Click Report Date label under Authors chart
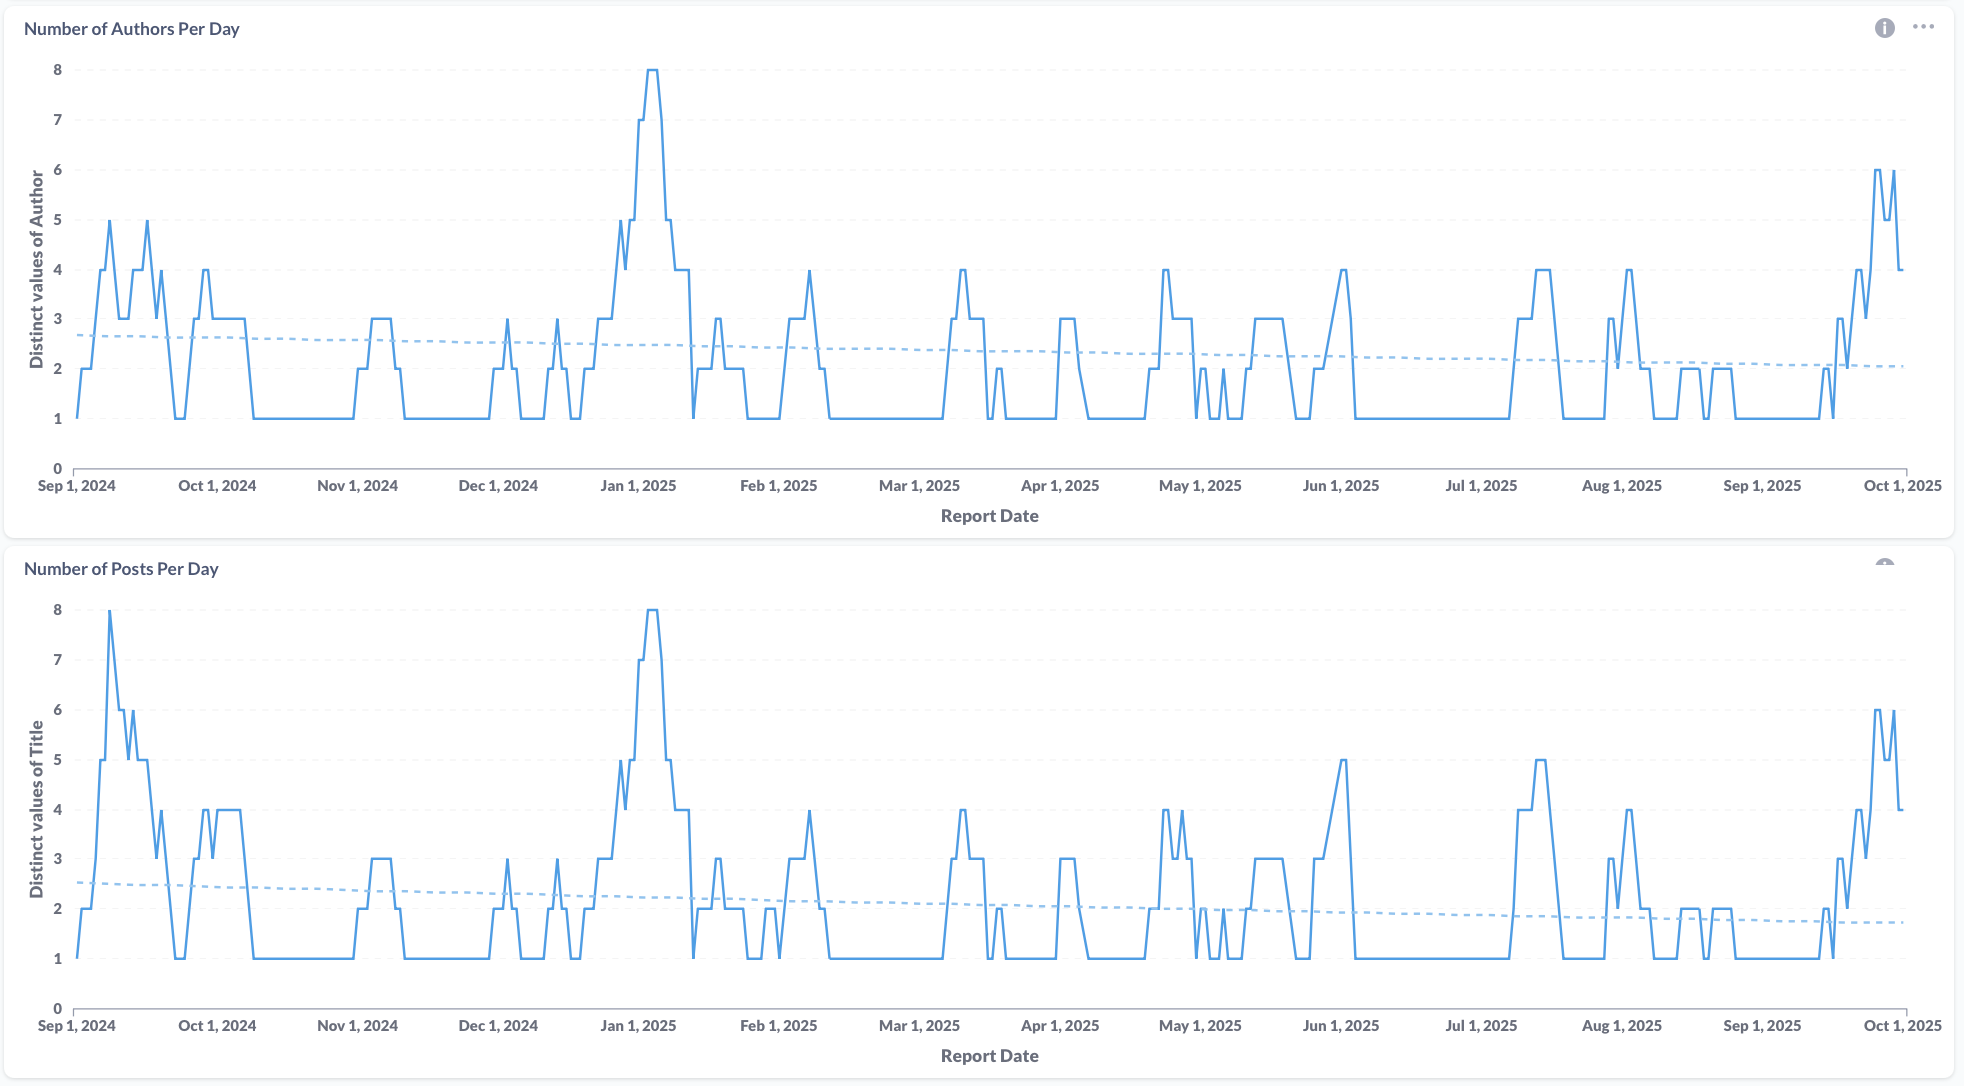The height and width of the screenshot is (1086, 1964). [989, 516]
